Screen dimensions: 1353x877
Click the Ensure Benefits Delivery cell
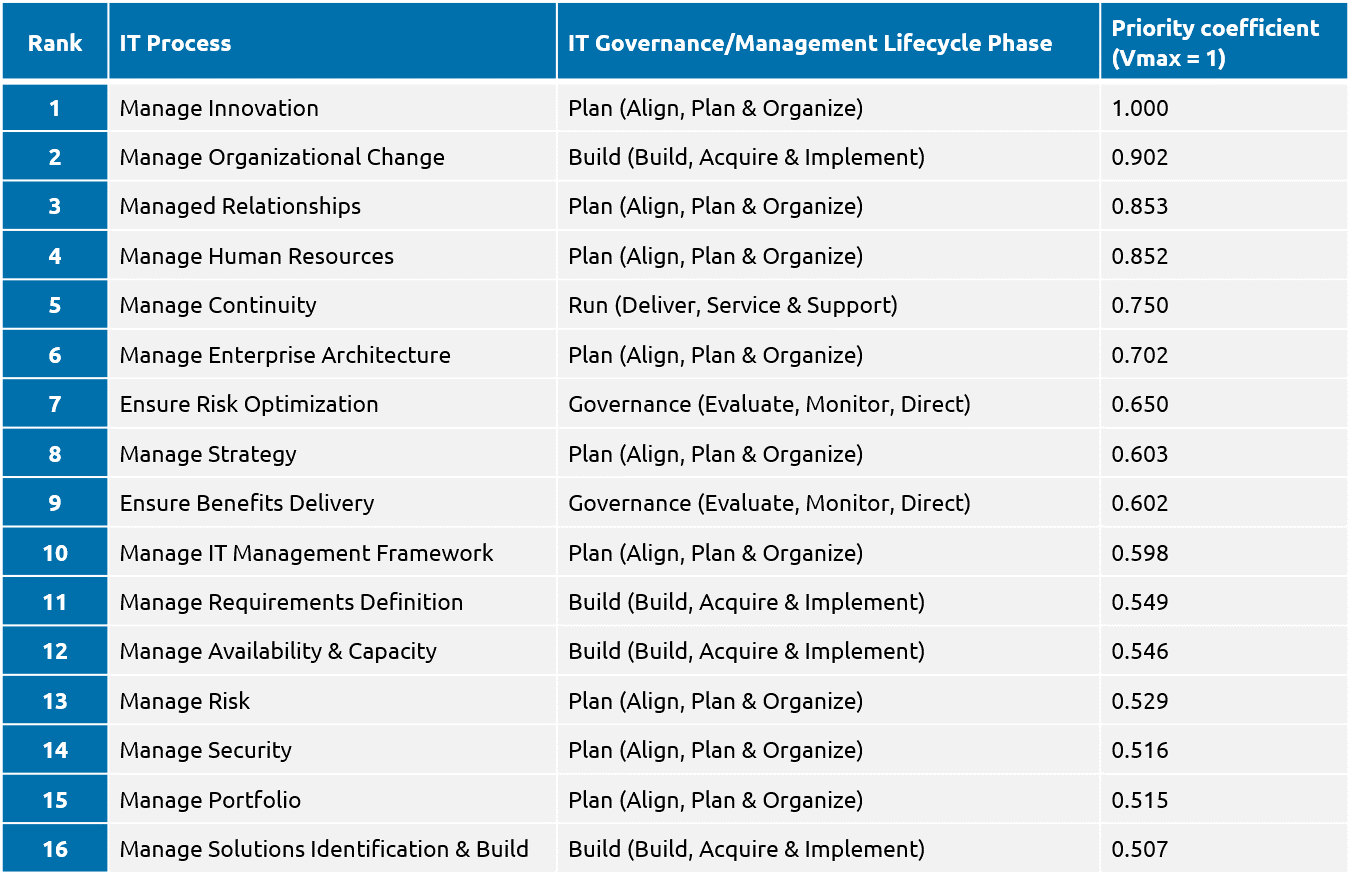click(x=247, y=503)
